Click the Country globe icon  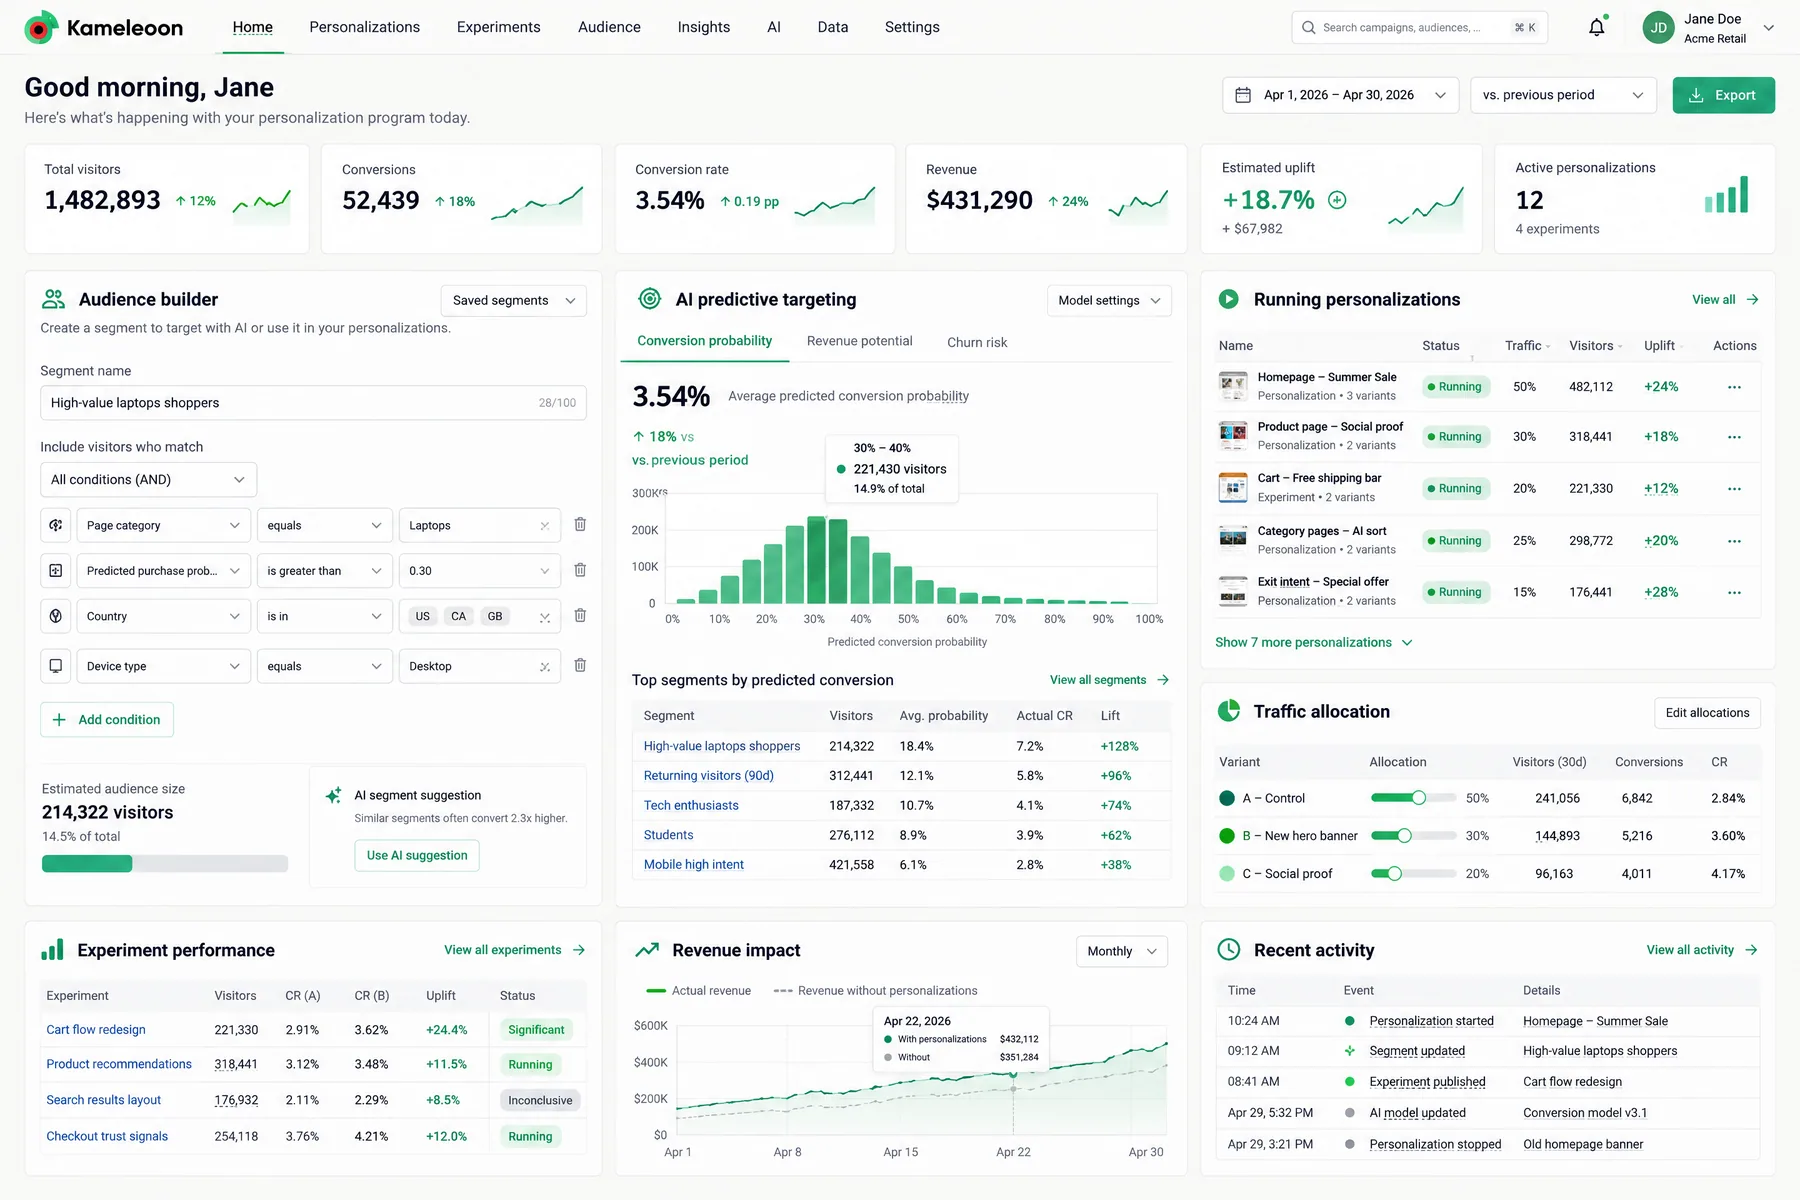pos(56,616)
